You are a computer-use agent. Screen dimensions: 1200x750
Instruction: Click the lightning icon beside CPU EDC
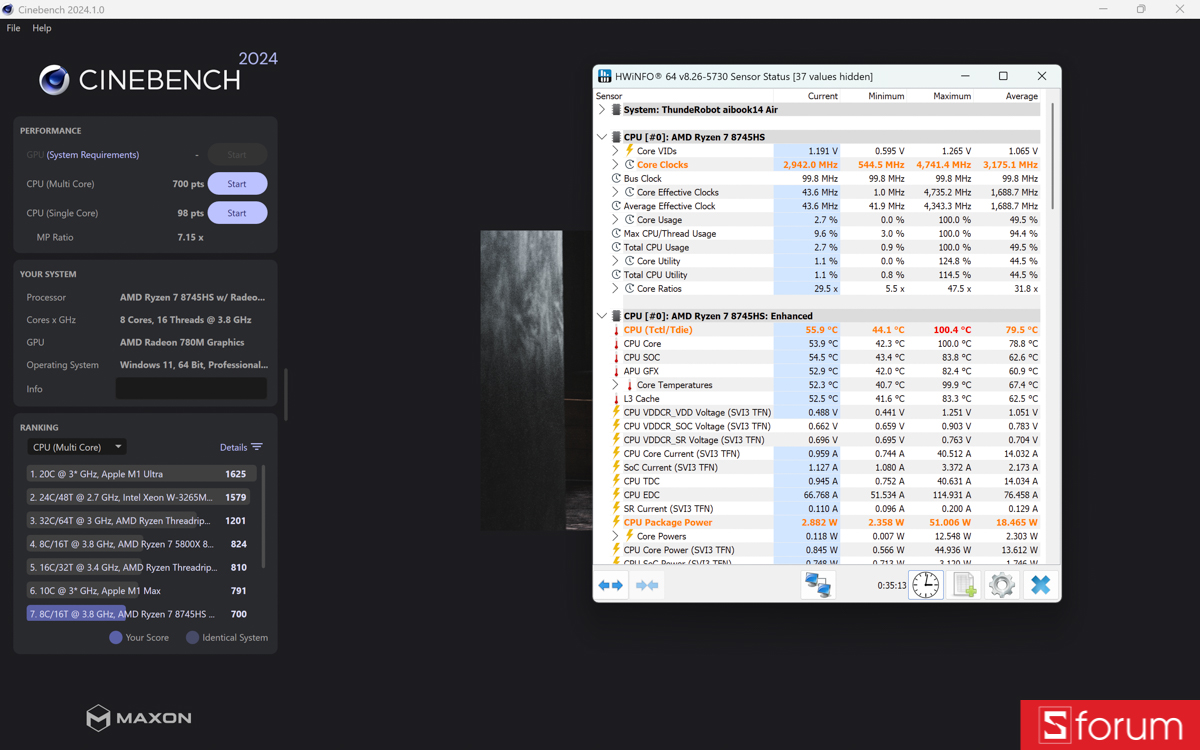(616, 495)
